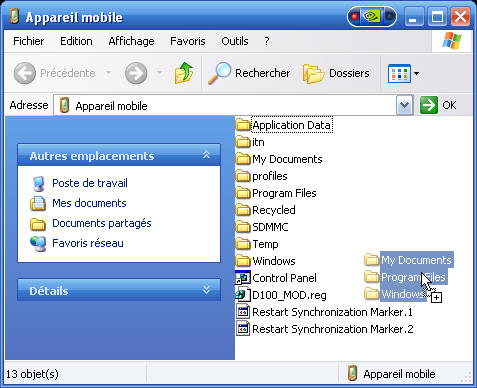The image size is (477, 388).
Task: Expand the Adresse bar dropdown
Action: point(404,105)
